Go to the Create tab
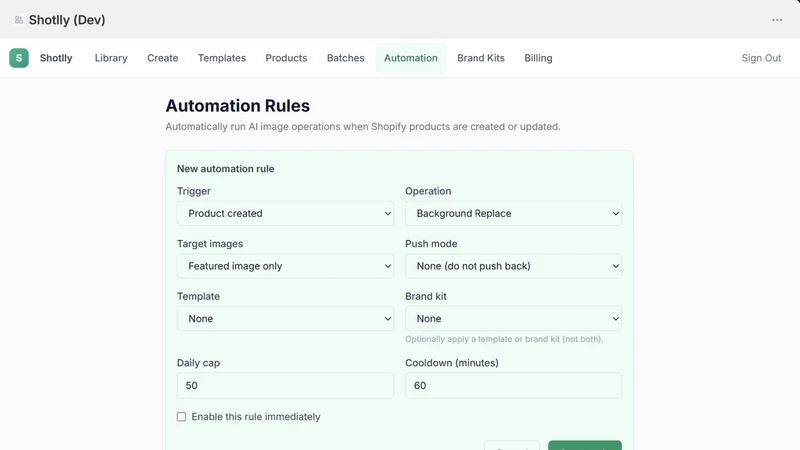 click(x=163, y=58)
